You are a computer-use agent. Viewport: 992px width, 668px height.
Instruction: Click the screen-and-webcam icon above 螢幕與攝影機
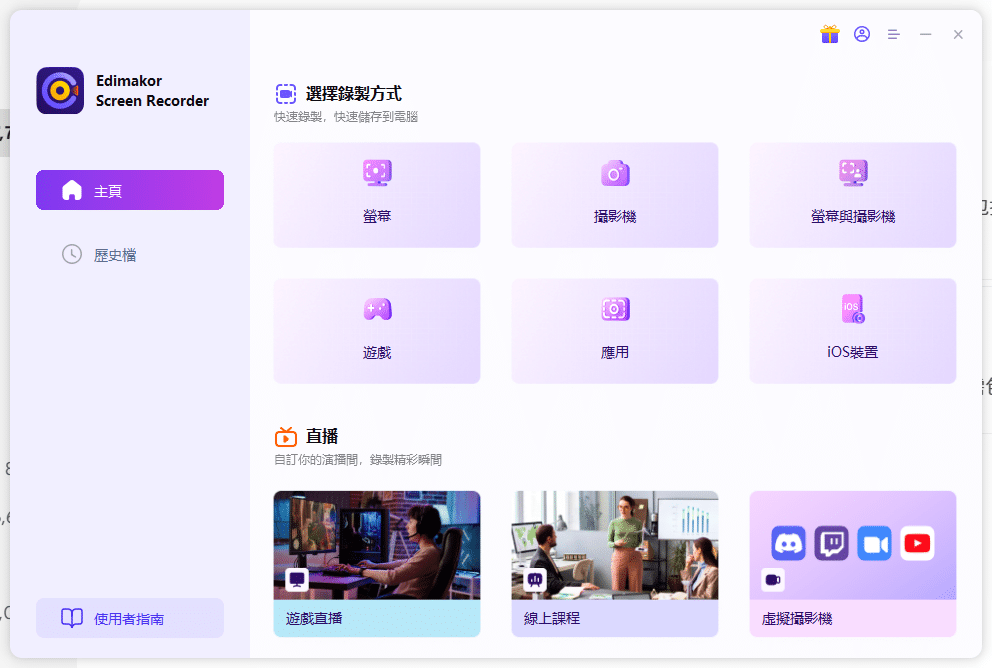[x=853, y=173]
